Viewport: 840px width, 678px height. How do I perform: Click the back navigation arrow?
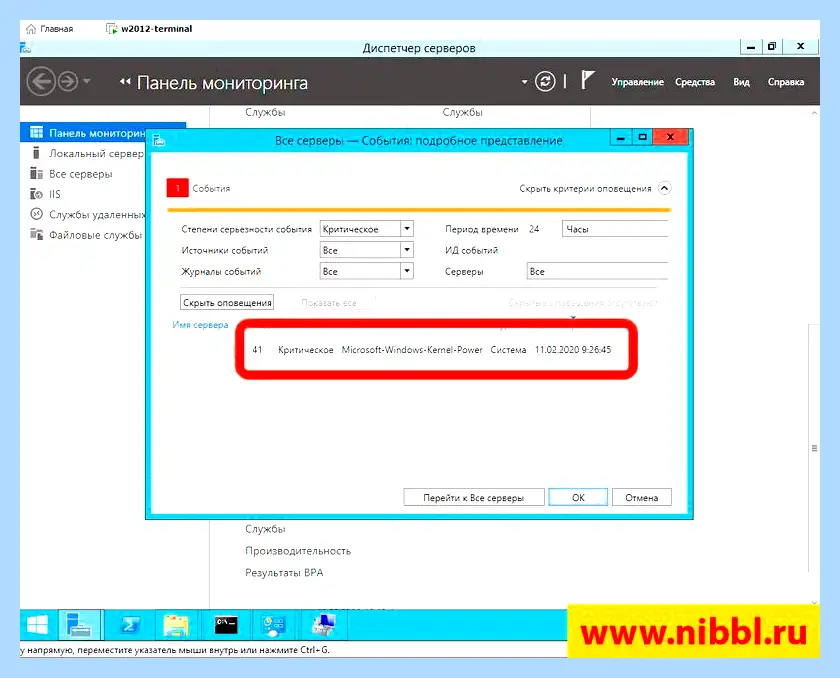pos(41,82)
